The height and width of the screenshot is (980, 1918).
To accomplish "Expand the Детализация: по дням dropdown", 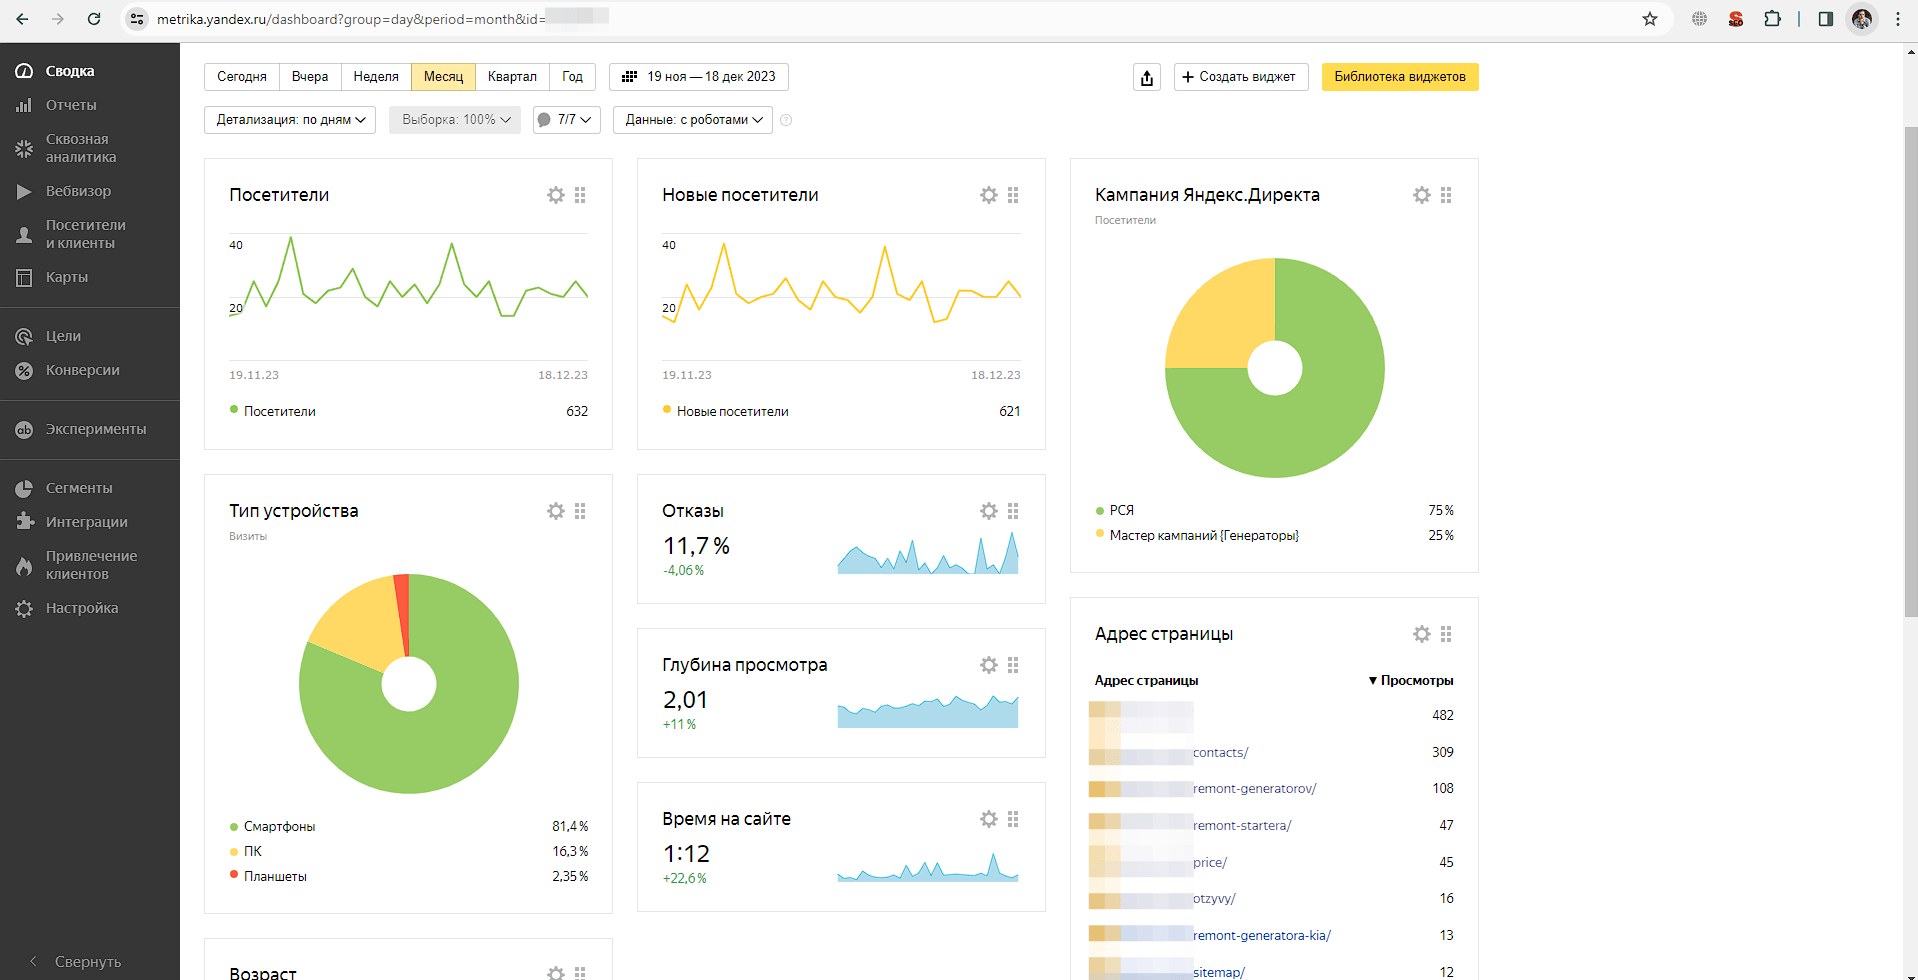I will click(290, 120).
